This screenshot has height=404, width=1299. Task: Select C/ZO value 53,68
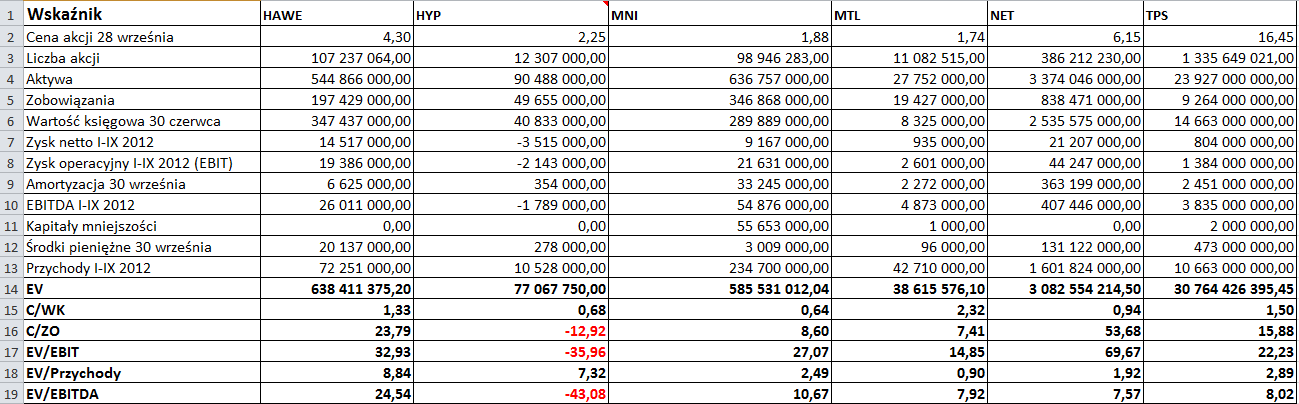tap(1064, 330)
